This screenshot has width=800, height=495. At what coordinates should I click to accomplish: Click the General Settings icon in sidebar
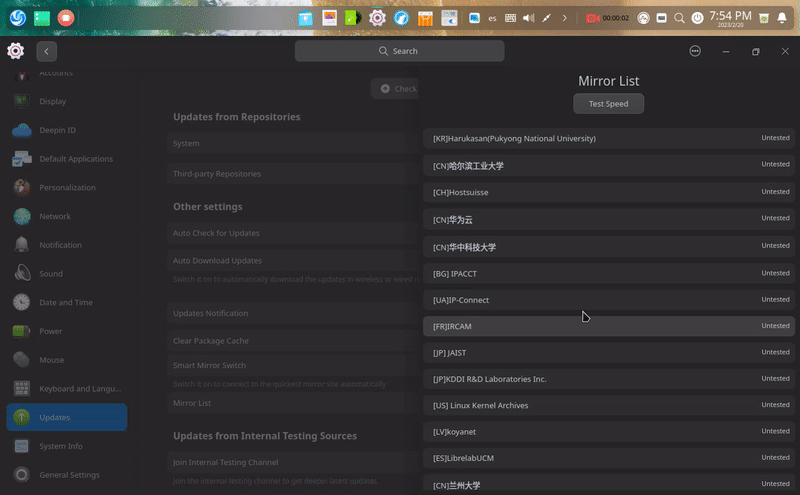coord(21,475)
